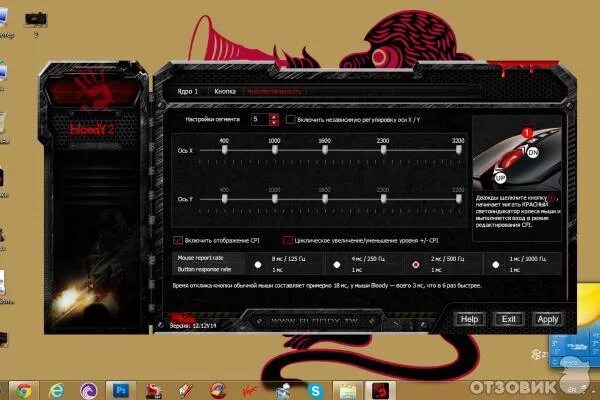600x400 pixels.
Task: Decrease segment count with the down arrow
Action: [x=274, y=122]
